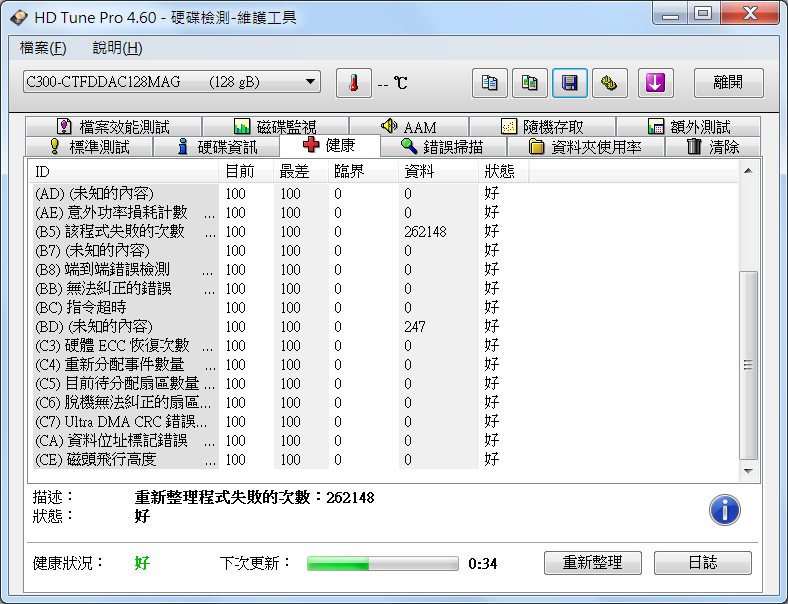
Task: Click the 狀態 column header
Action: tap(504, 172)
